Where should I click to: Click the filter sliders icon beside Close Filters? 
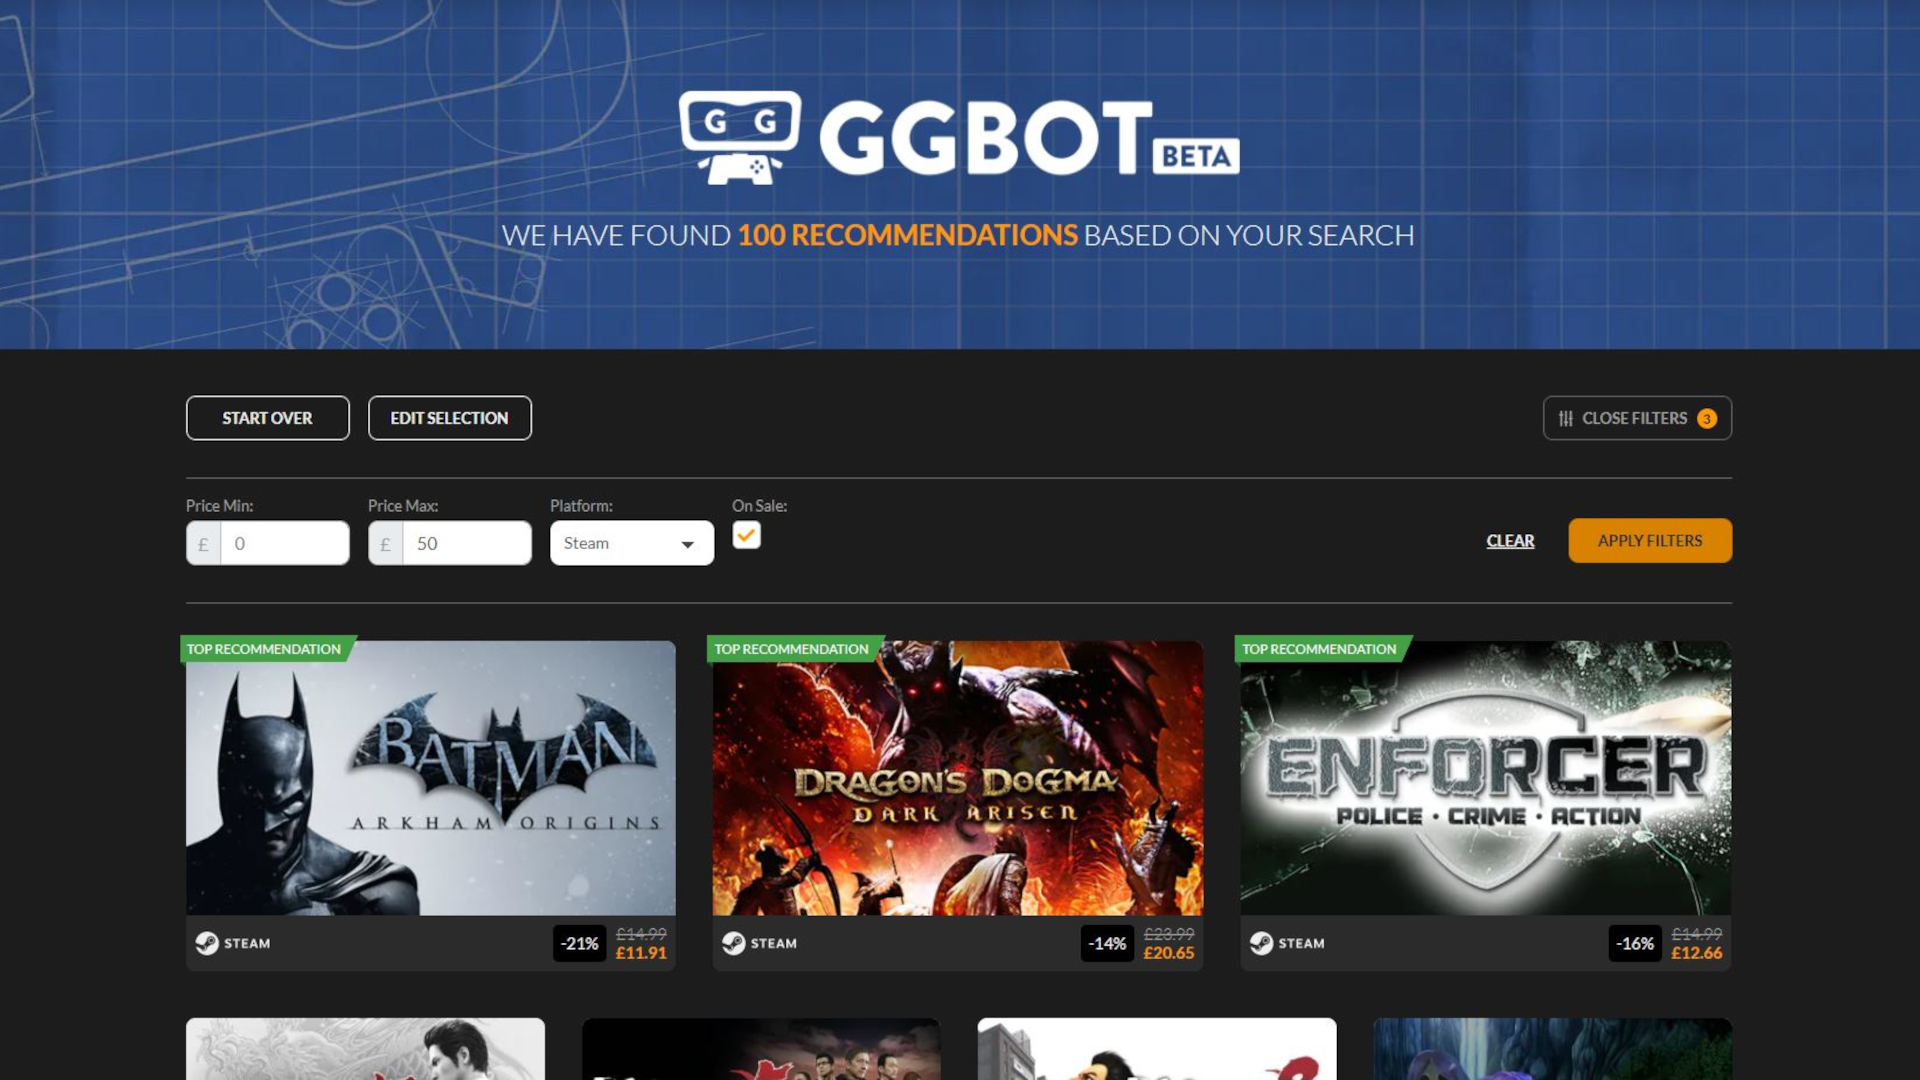click(x=1566, y=418)
